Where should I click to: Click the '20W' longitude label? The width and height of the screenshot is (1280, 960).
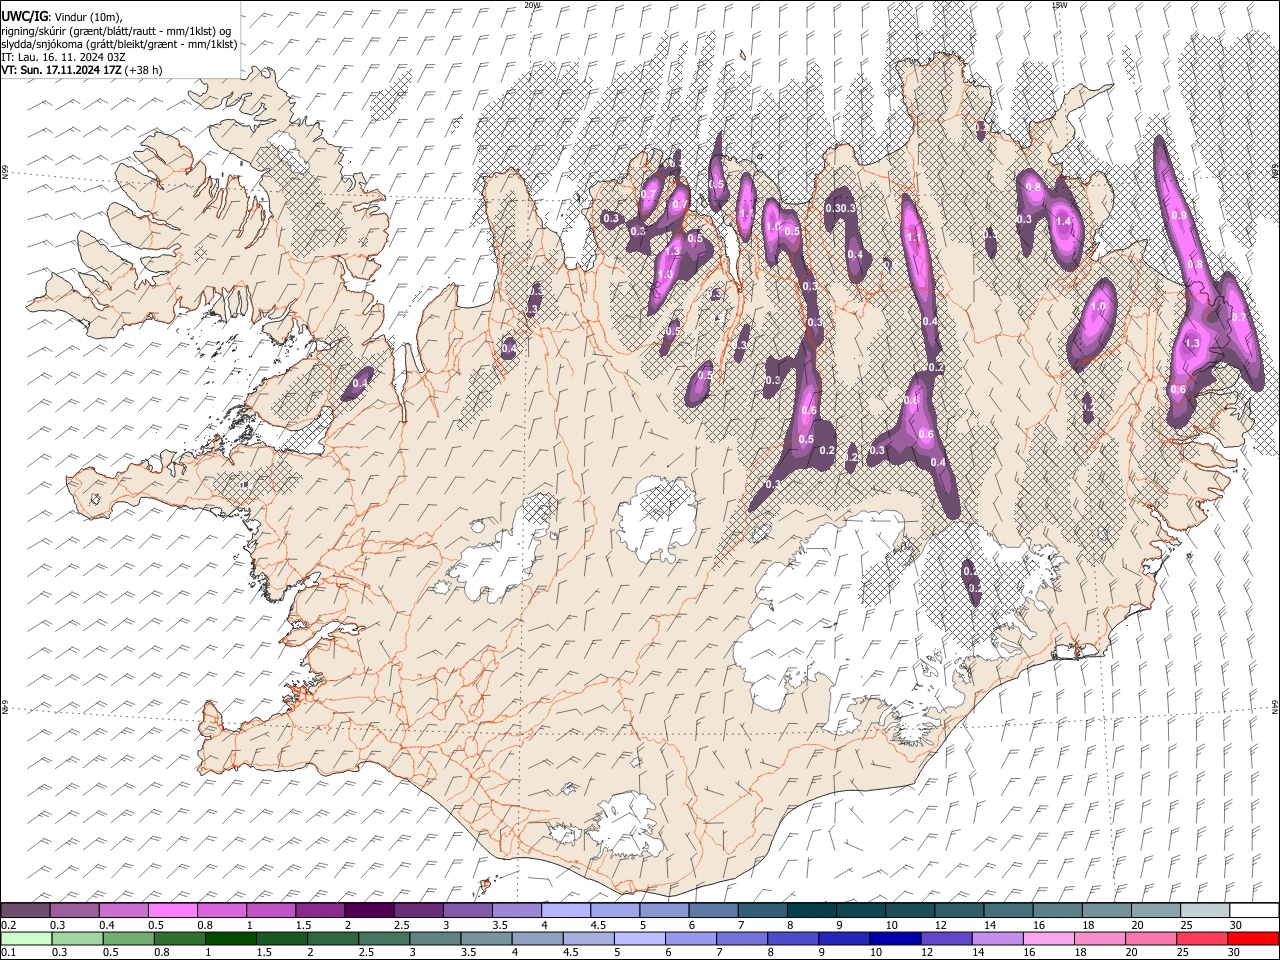pos(532,5)
